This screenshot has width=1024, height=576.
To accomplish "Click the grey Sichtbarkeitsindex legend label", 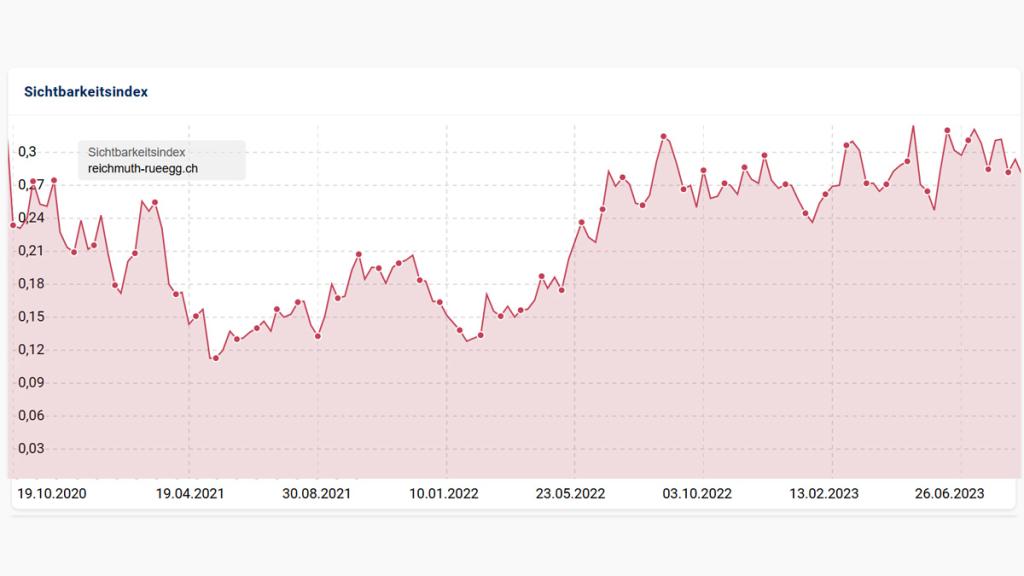I will 136,152.
